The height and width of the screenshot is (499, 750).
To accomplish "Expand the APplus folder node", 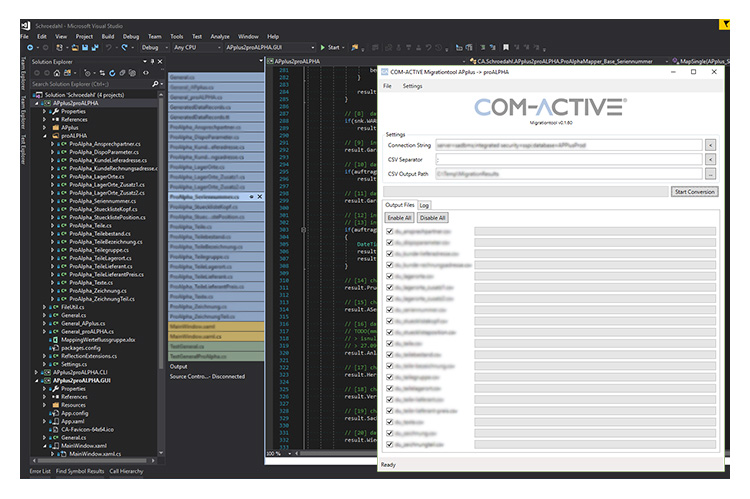I will (x=44, y=128).
